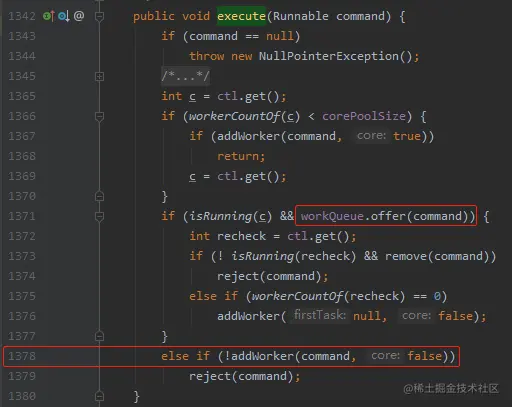512x407 pixels.
Task: Click the Runnable parameter type on line 1342
Action: coord(301,16)
